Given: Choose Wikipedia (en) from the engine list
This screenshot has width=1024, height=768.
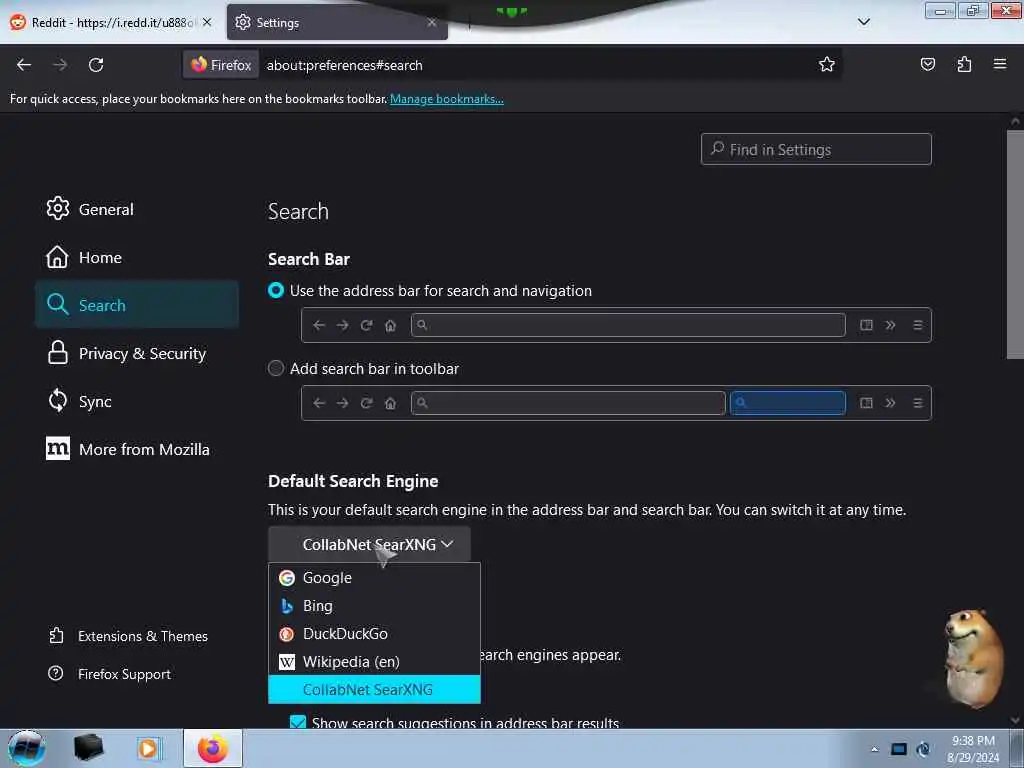Looking at the screenshot, I should pos(374,662).
